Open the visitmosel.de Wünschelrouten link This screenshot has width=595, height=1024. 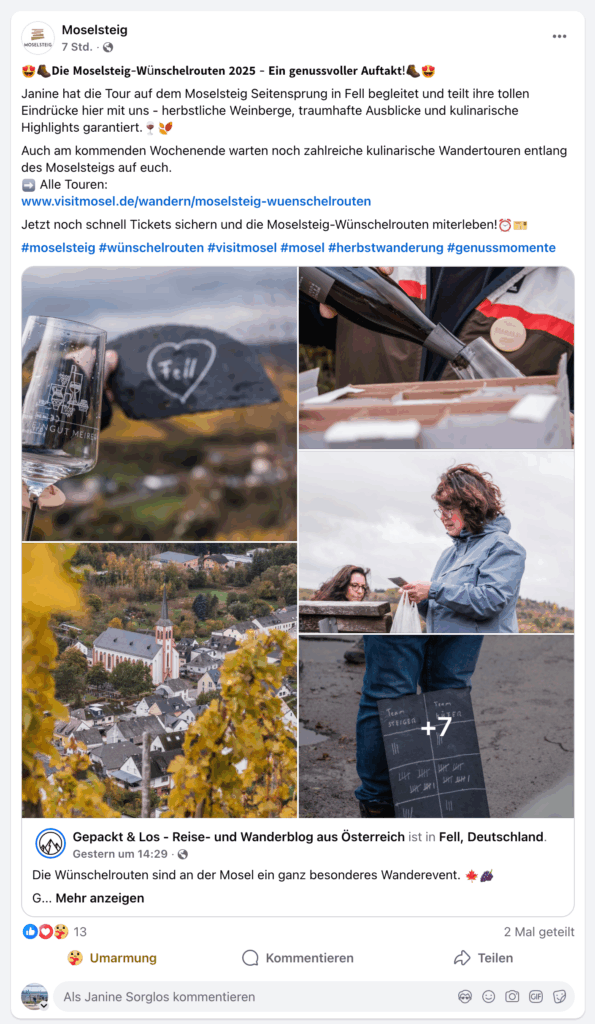(196, 201)
